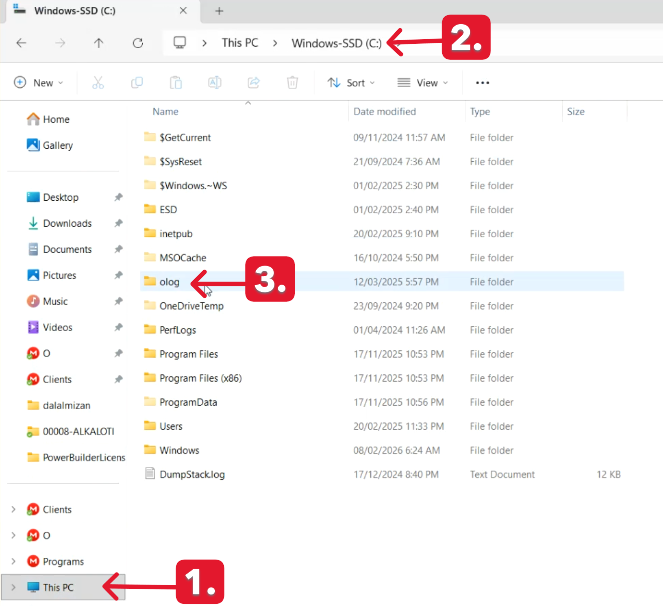Open the Sort options dropdown

[351, 83]
